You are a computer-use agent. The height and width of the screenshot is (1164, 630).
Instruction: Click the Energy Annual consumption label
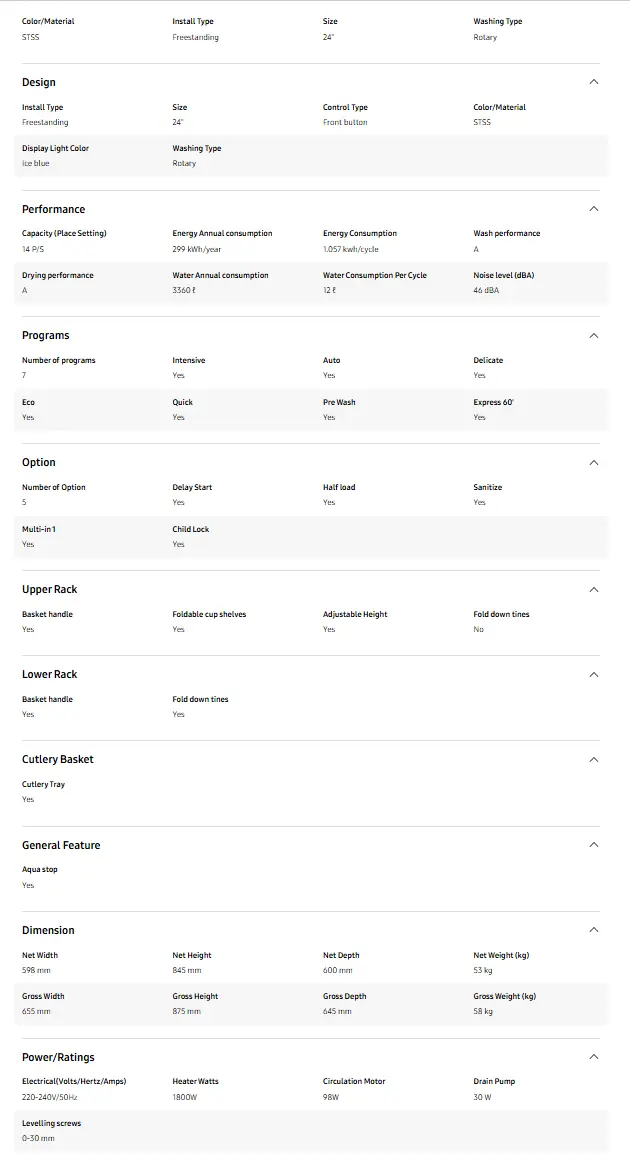222,233
